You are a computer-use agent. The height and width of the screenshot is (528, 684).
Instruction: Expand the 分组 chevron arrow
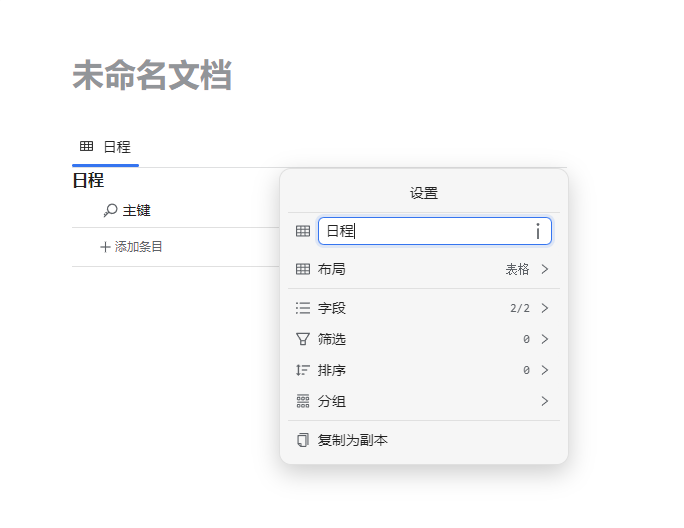[x=545, y=401]
